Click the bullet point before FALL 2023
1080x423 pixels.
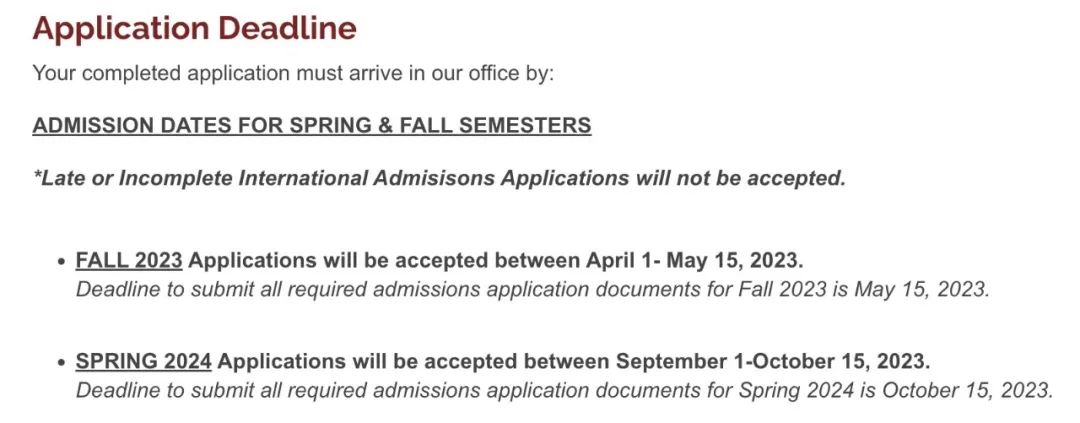tap(62, 262)
